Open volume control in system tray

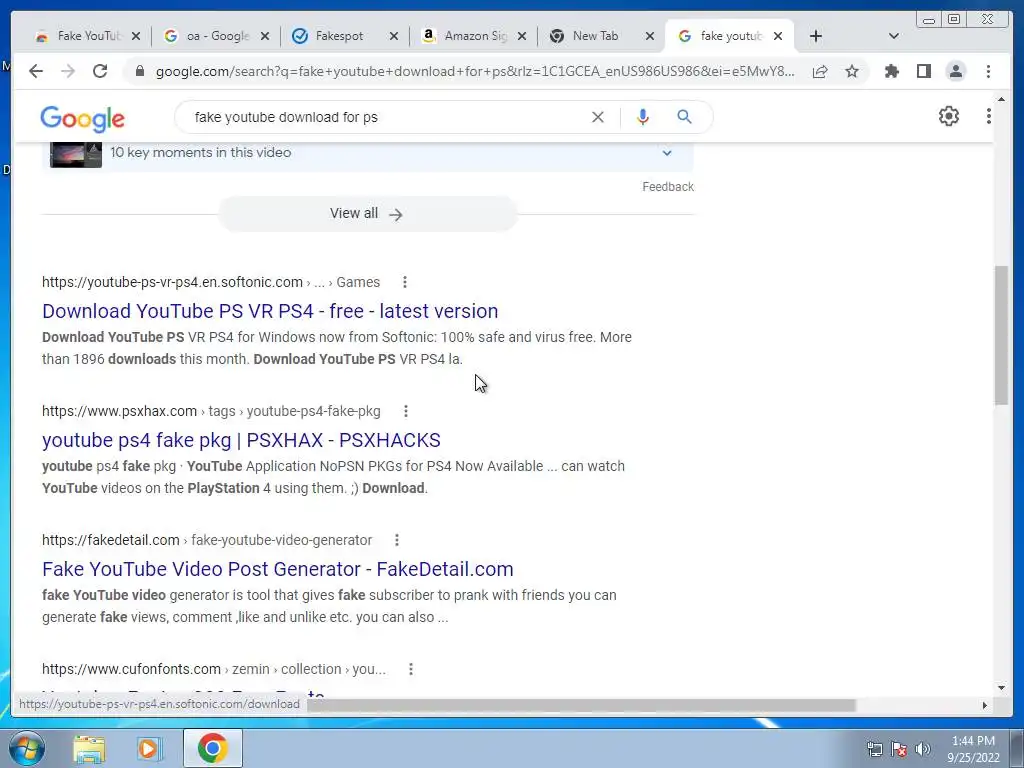pyautogui.click(x=922, y=749)
